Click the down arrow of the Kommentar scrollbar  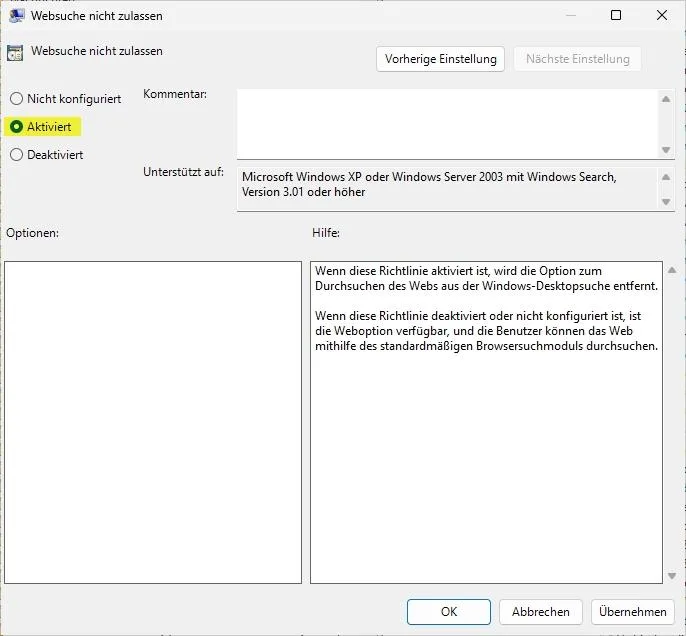[667, 150]
